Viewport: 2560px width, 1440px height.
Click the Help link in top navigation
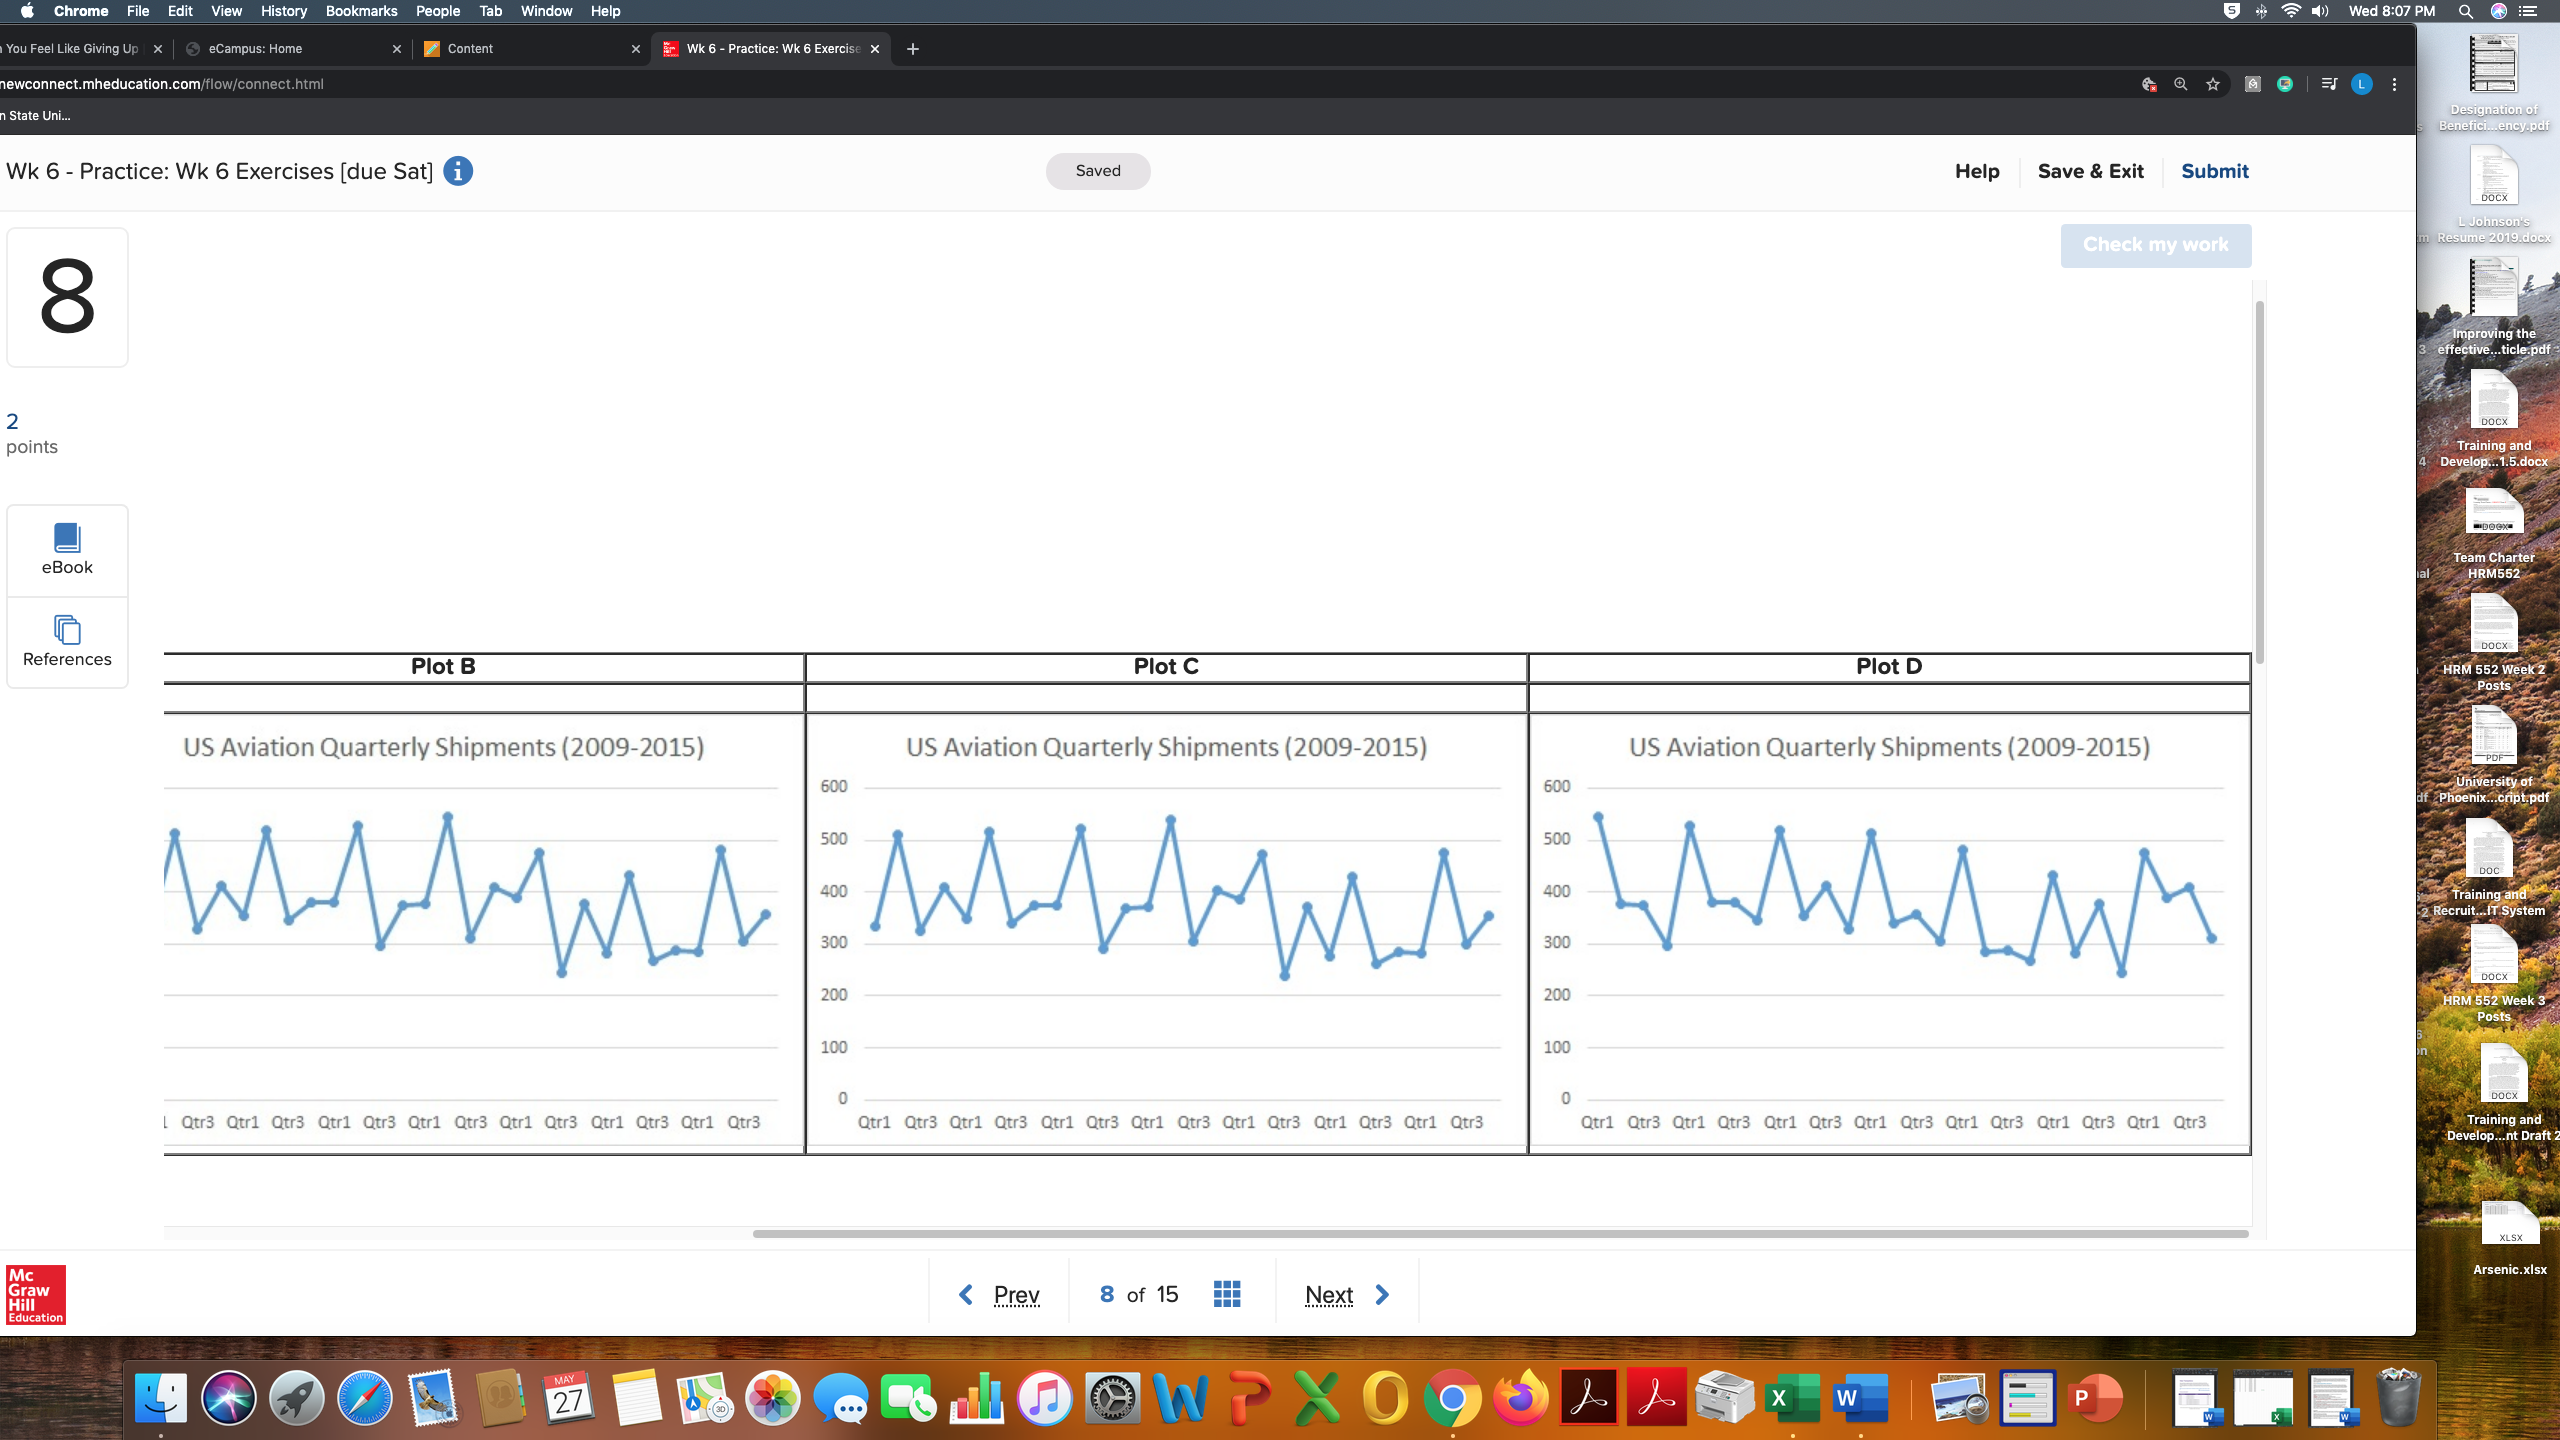[1976, 171]
